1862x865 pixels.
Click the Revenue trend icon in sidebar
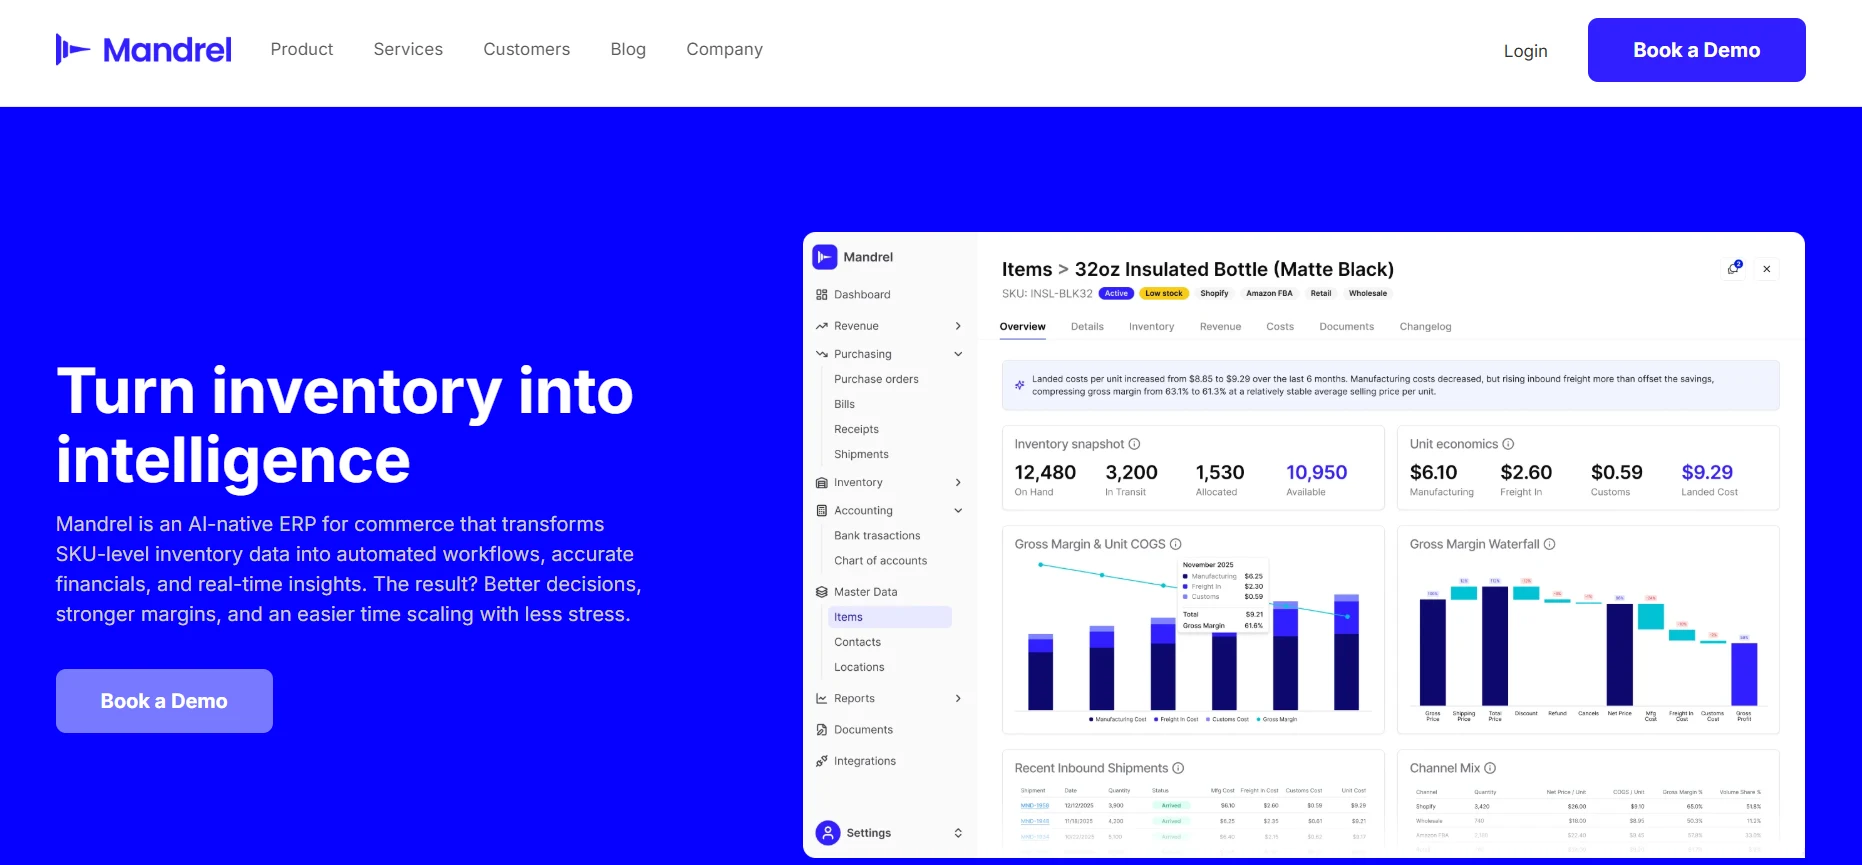(822, 326)
